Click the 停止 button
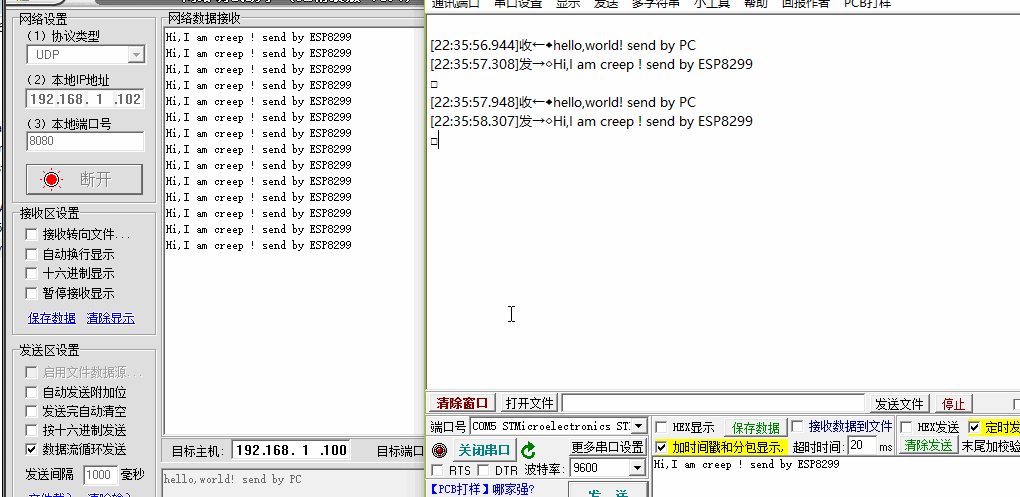Screen dimensions: 1020x497 pos(953,403)
